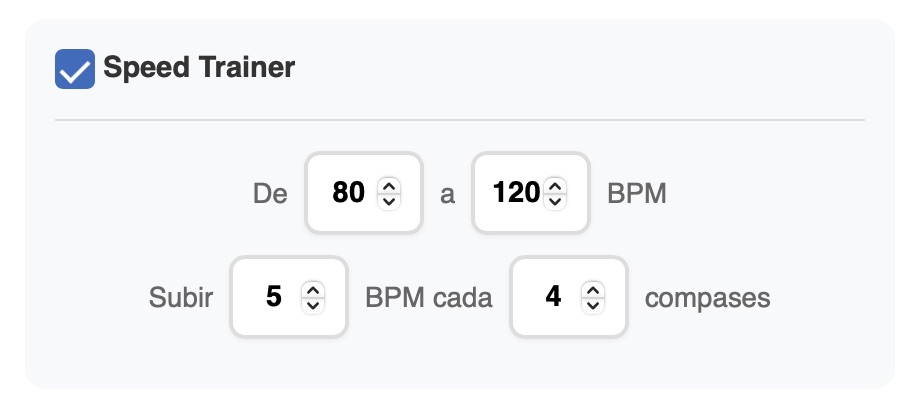Uncheck the Speed Trainer checkbox

point(75,69)
